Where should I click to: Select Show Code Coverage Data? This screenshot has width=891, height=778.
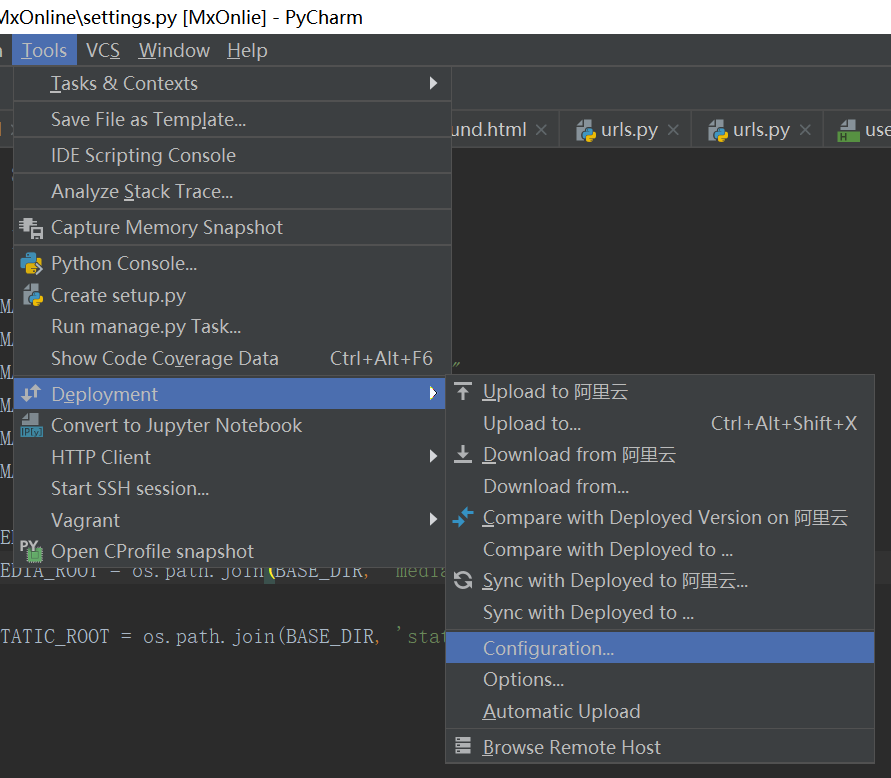pos(232,359)
